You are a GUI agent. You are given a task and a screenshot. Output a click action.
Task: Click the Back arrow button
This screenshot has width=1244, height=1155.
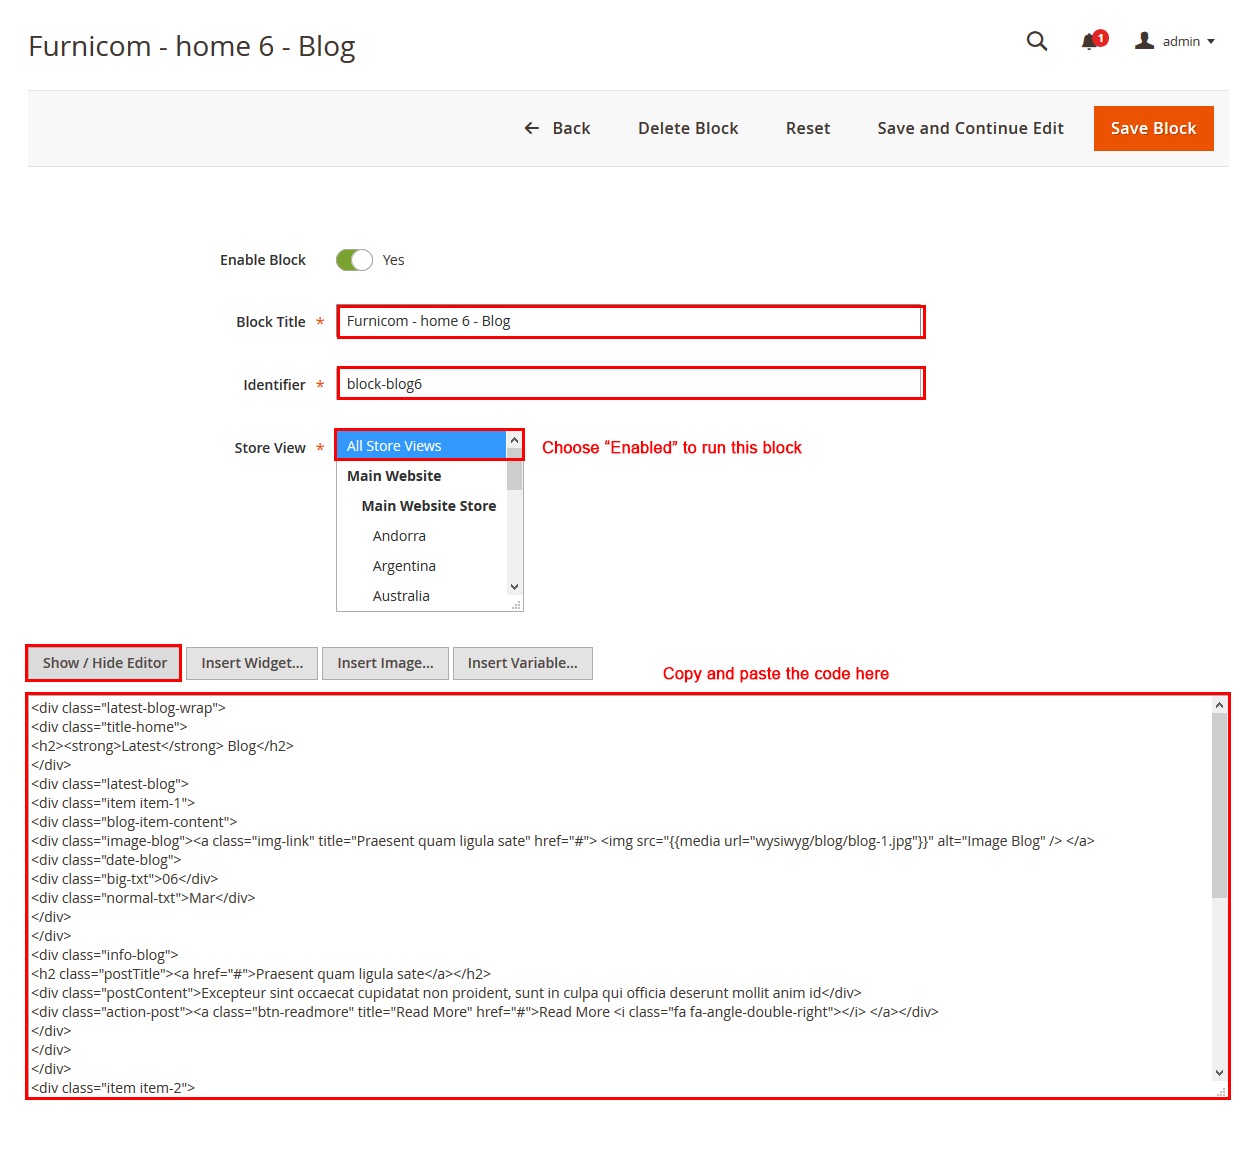(x=558, y=128)
